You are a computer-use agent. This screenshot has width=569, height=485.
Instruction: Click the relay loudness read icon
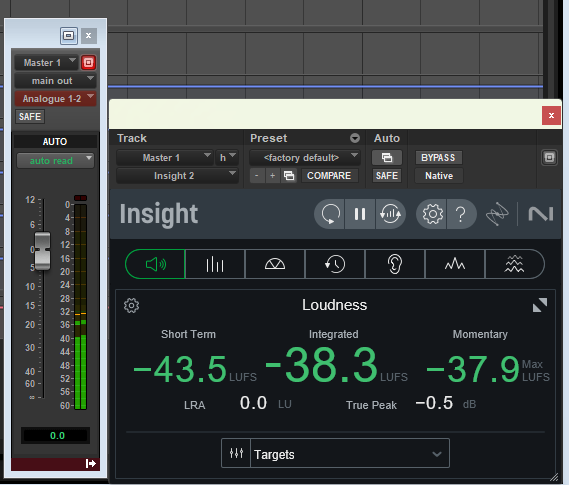(x=390, y=214)
